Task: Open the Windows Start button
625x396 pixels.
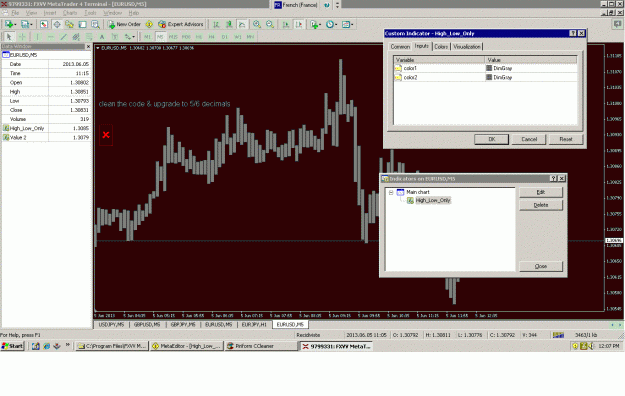Action: coord(12,346)
